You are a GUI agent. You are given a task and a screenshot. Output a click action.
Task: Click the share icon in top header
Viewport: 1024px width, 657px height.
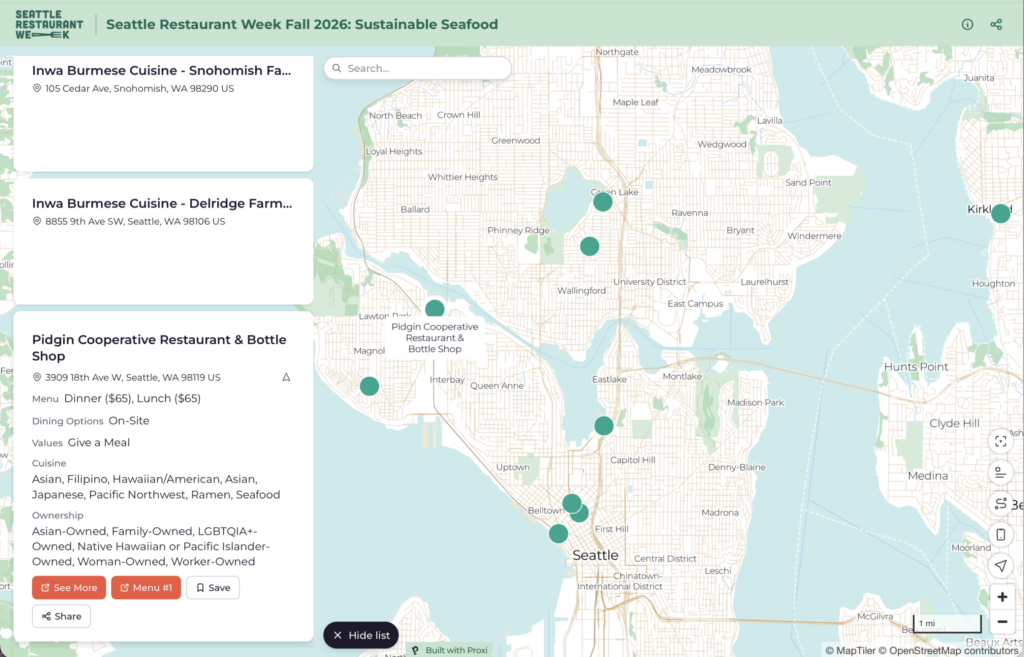coord(996,24)
